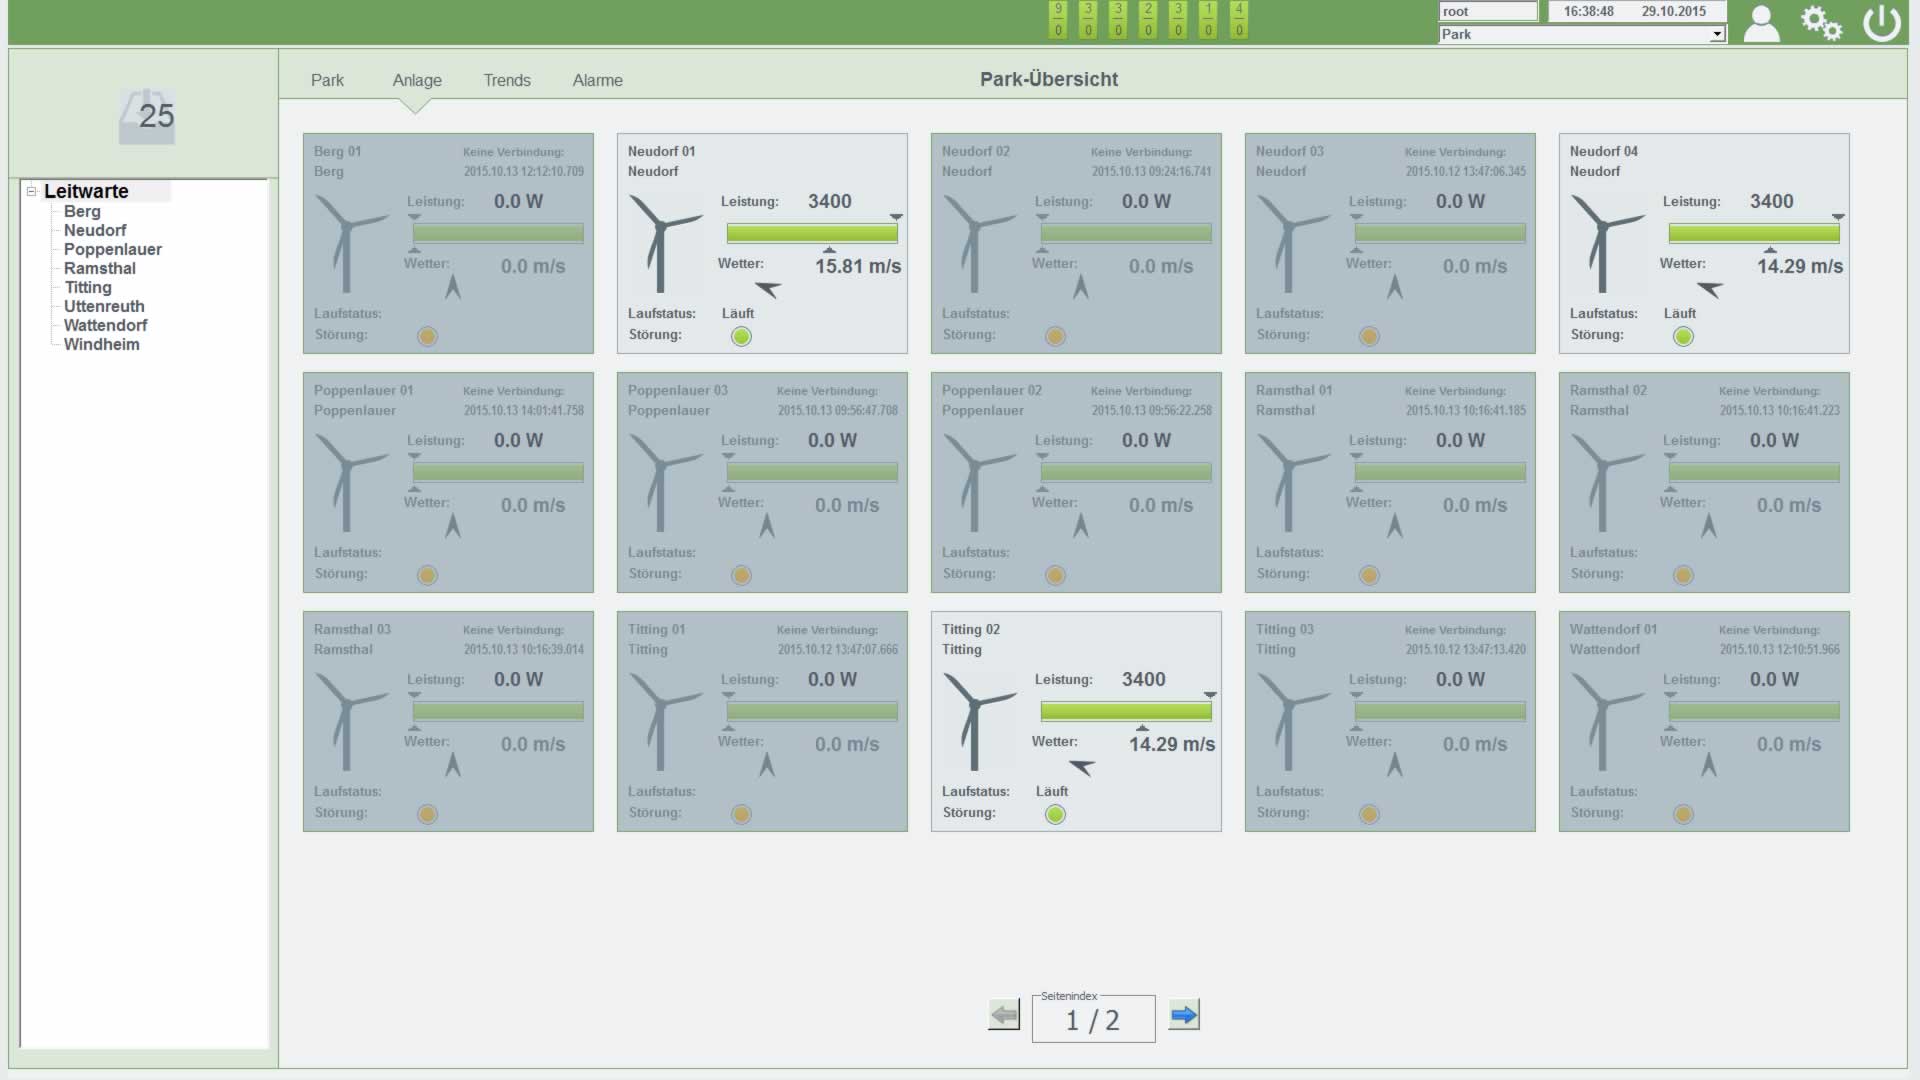Screen dimensions: 1920x1080
Task: Select Neudorf in the tree
Action: click(x=95, y=230)
